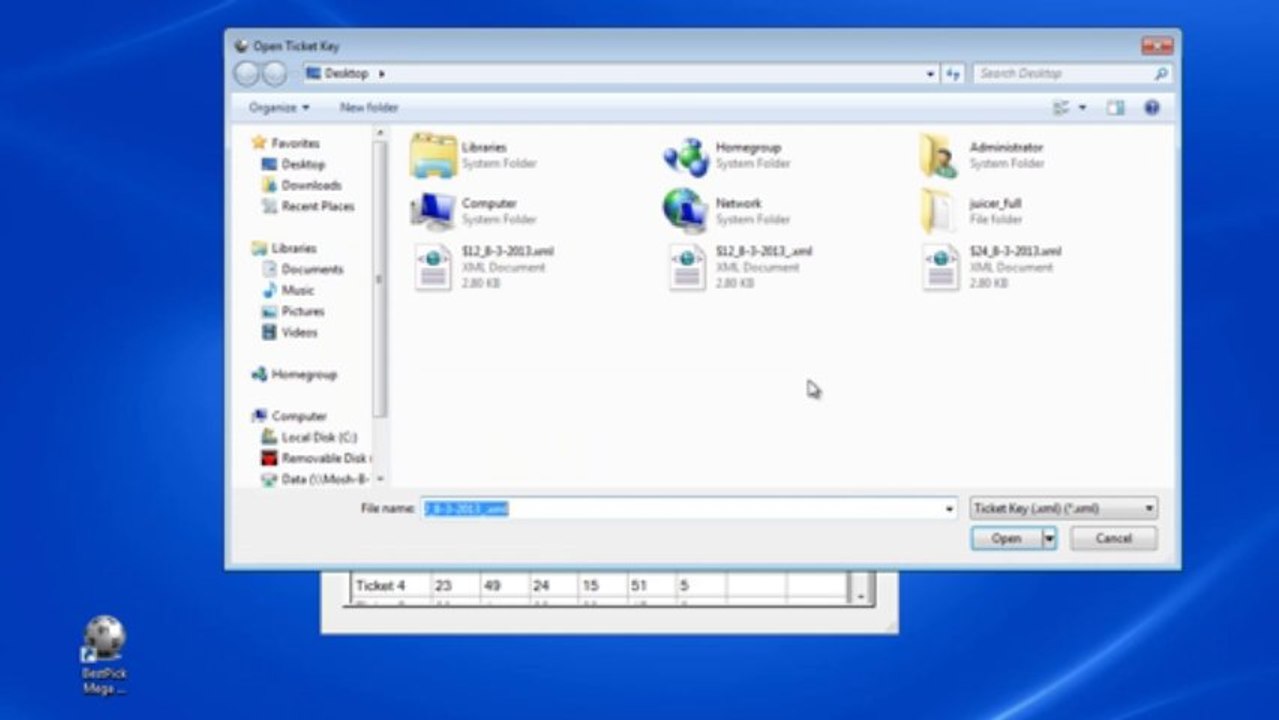Click the Change your view icon
1279x720 pixels.
(x=1061, y=107)
